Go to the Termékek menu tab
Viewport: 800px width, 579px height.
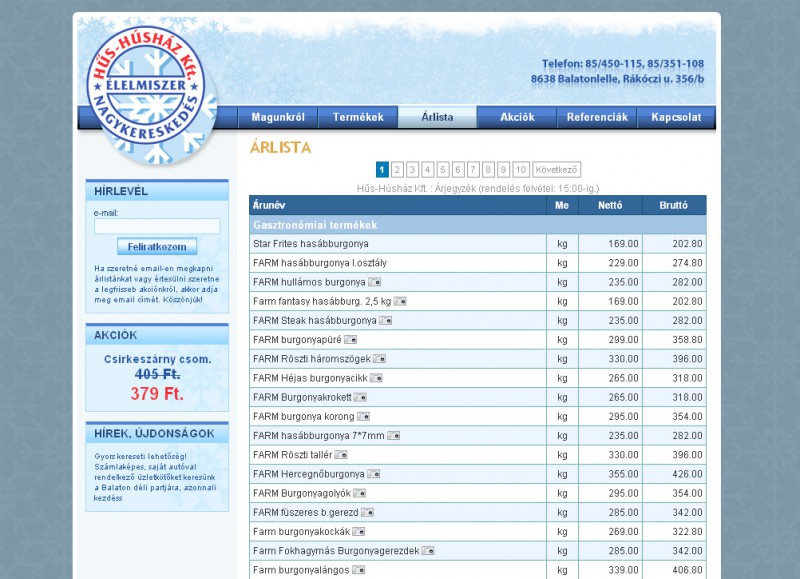tap(358, 117)
